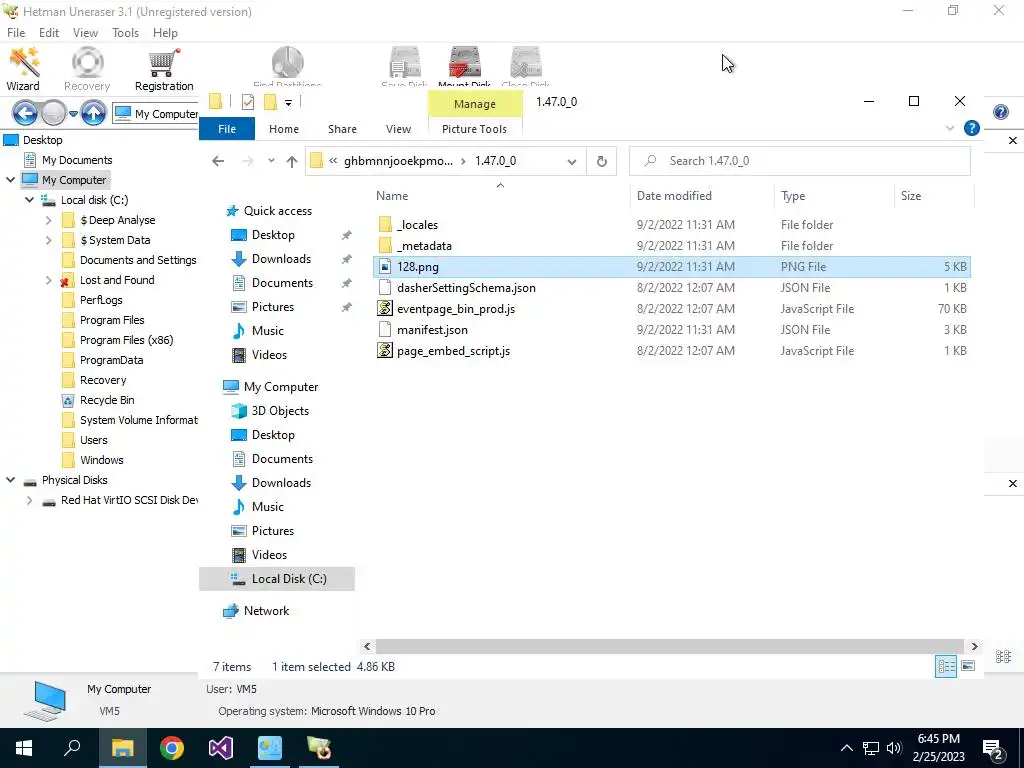Screen dimensions: 1024x768
Task: Open Explorer recent locations dropdown
Action: tap(271, 161)
